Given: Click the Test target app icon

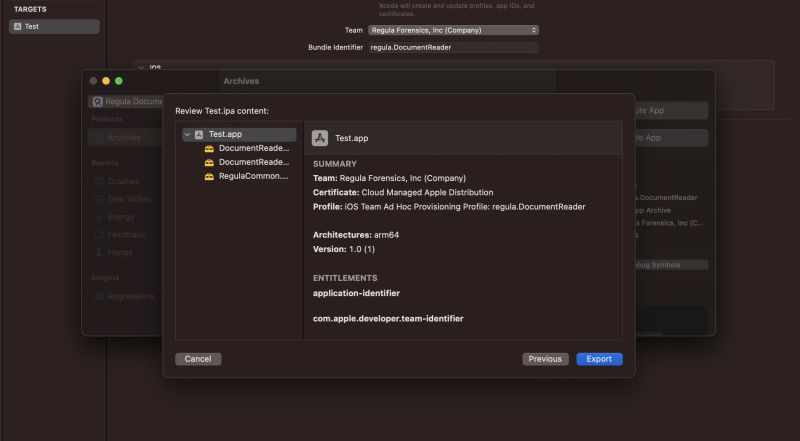Looking at the screenshot, I should (x=18, y=27).
